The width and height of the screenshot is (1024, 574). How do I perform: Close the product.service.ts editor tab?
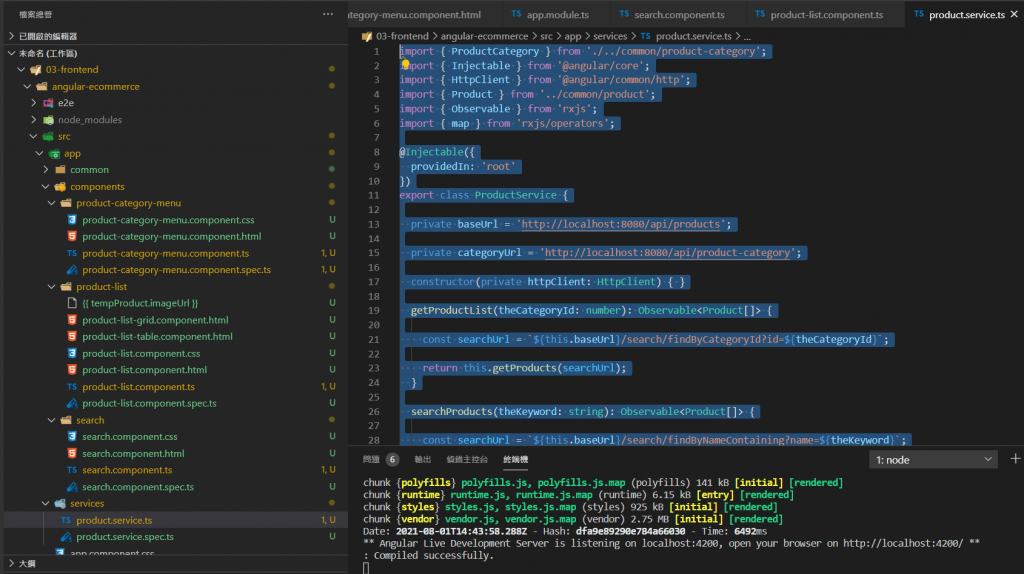(x=1014, y=15)
